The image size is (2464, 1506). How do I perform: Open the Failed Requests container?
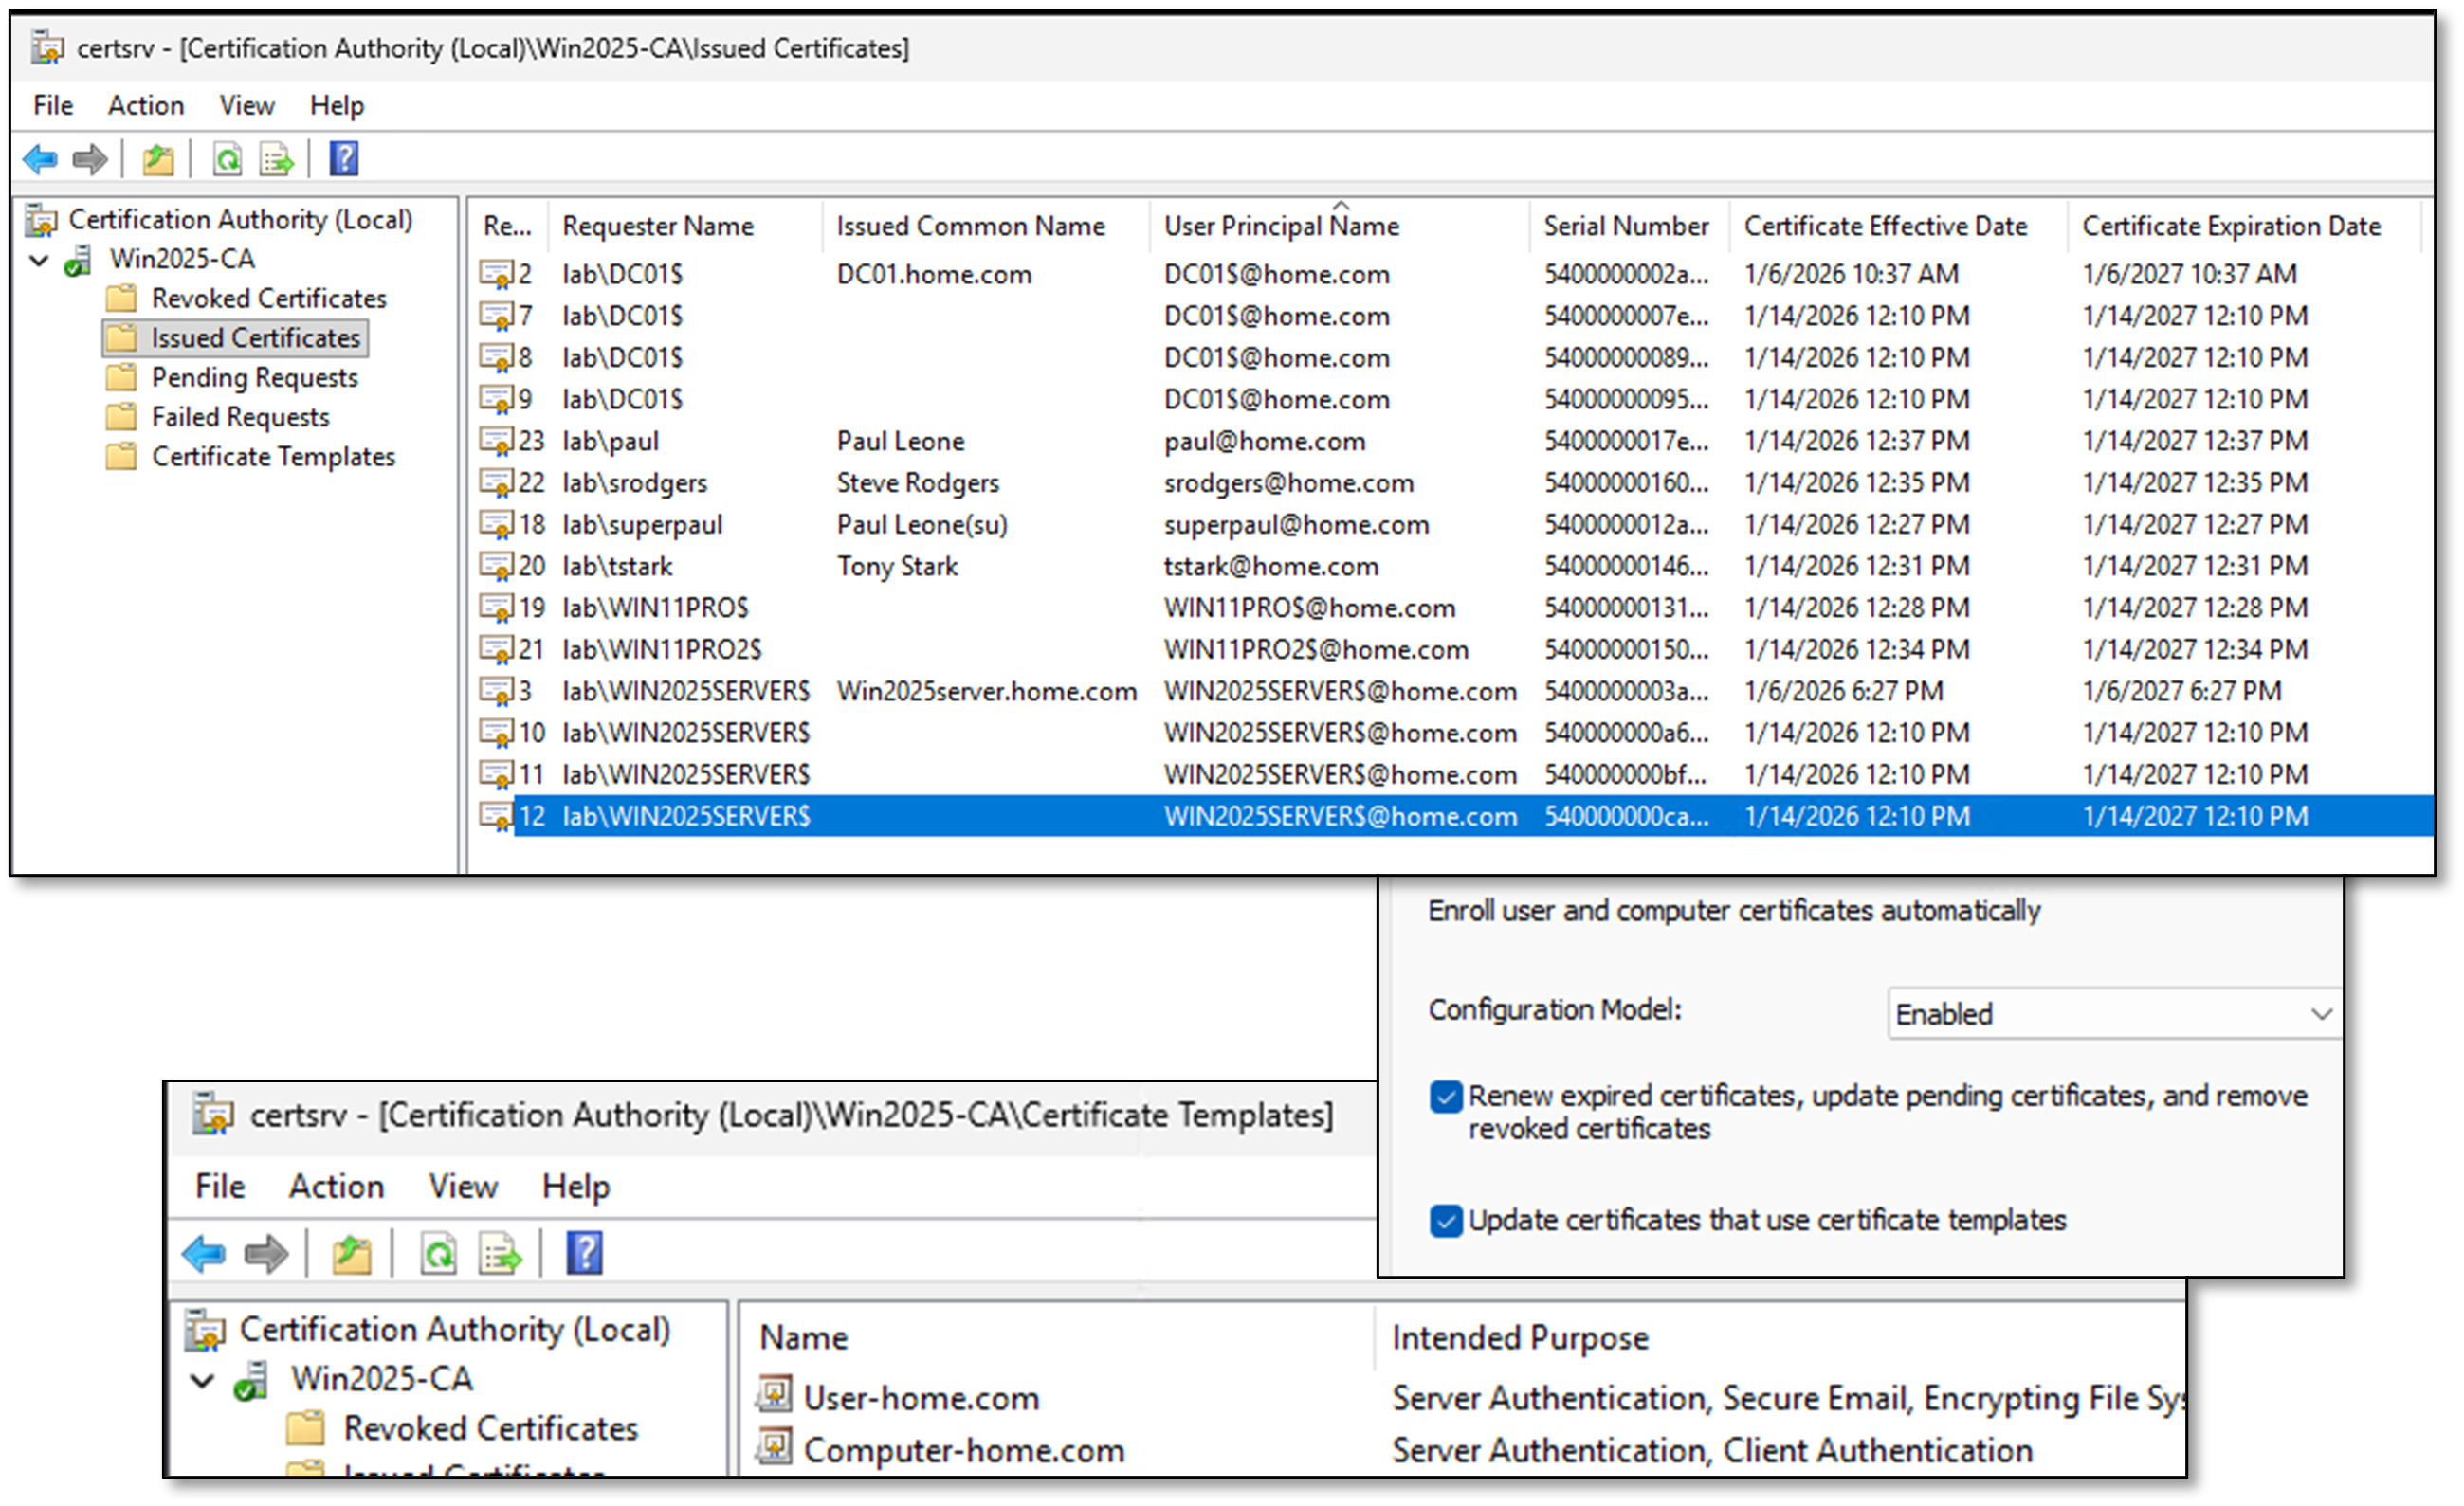[239, 417]
